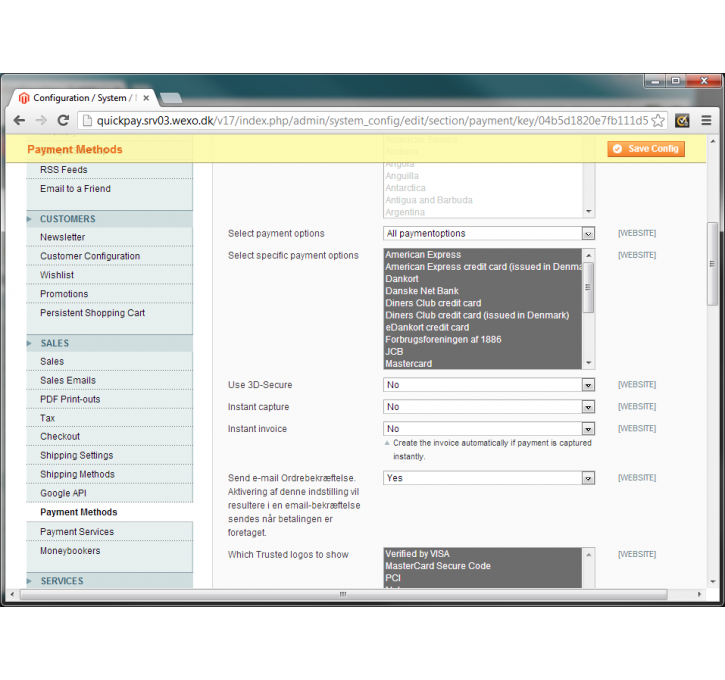Open the Chrome hamburger menu

[x=706, y=121]
